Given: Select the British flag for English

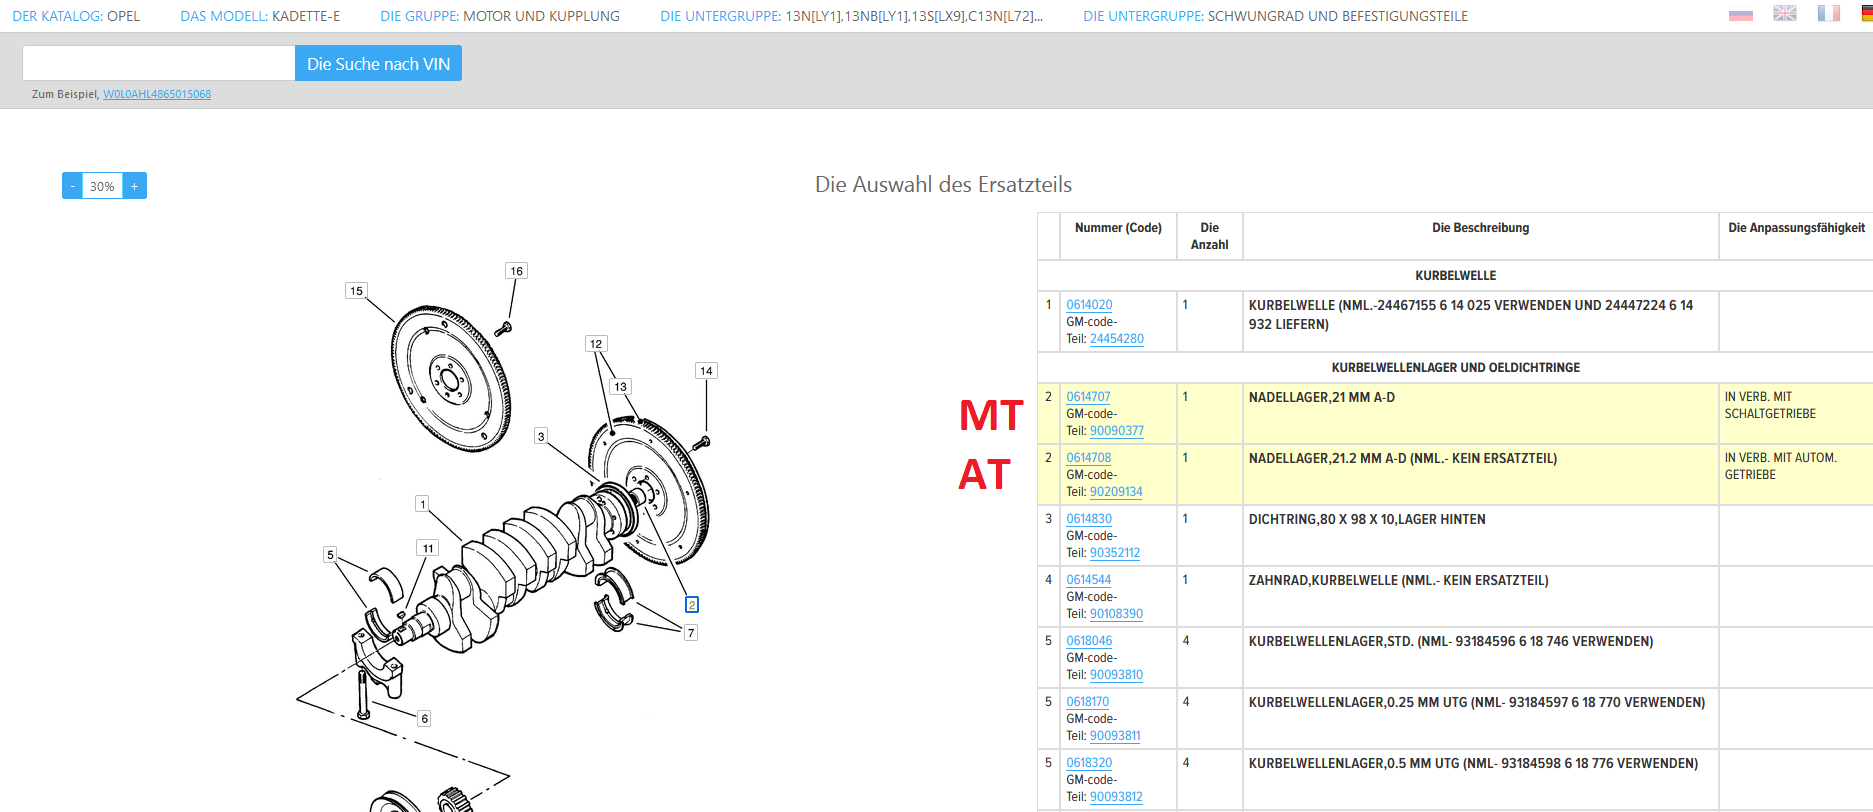Looking at the screenshot, I should 1785,14.
